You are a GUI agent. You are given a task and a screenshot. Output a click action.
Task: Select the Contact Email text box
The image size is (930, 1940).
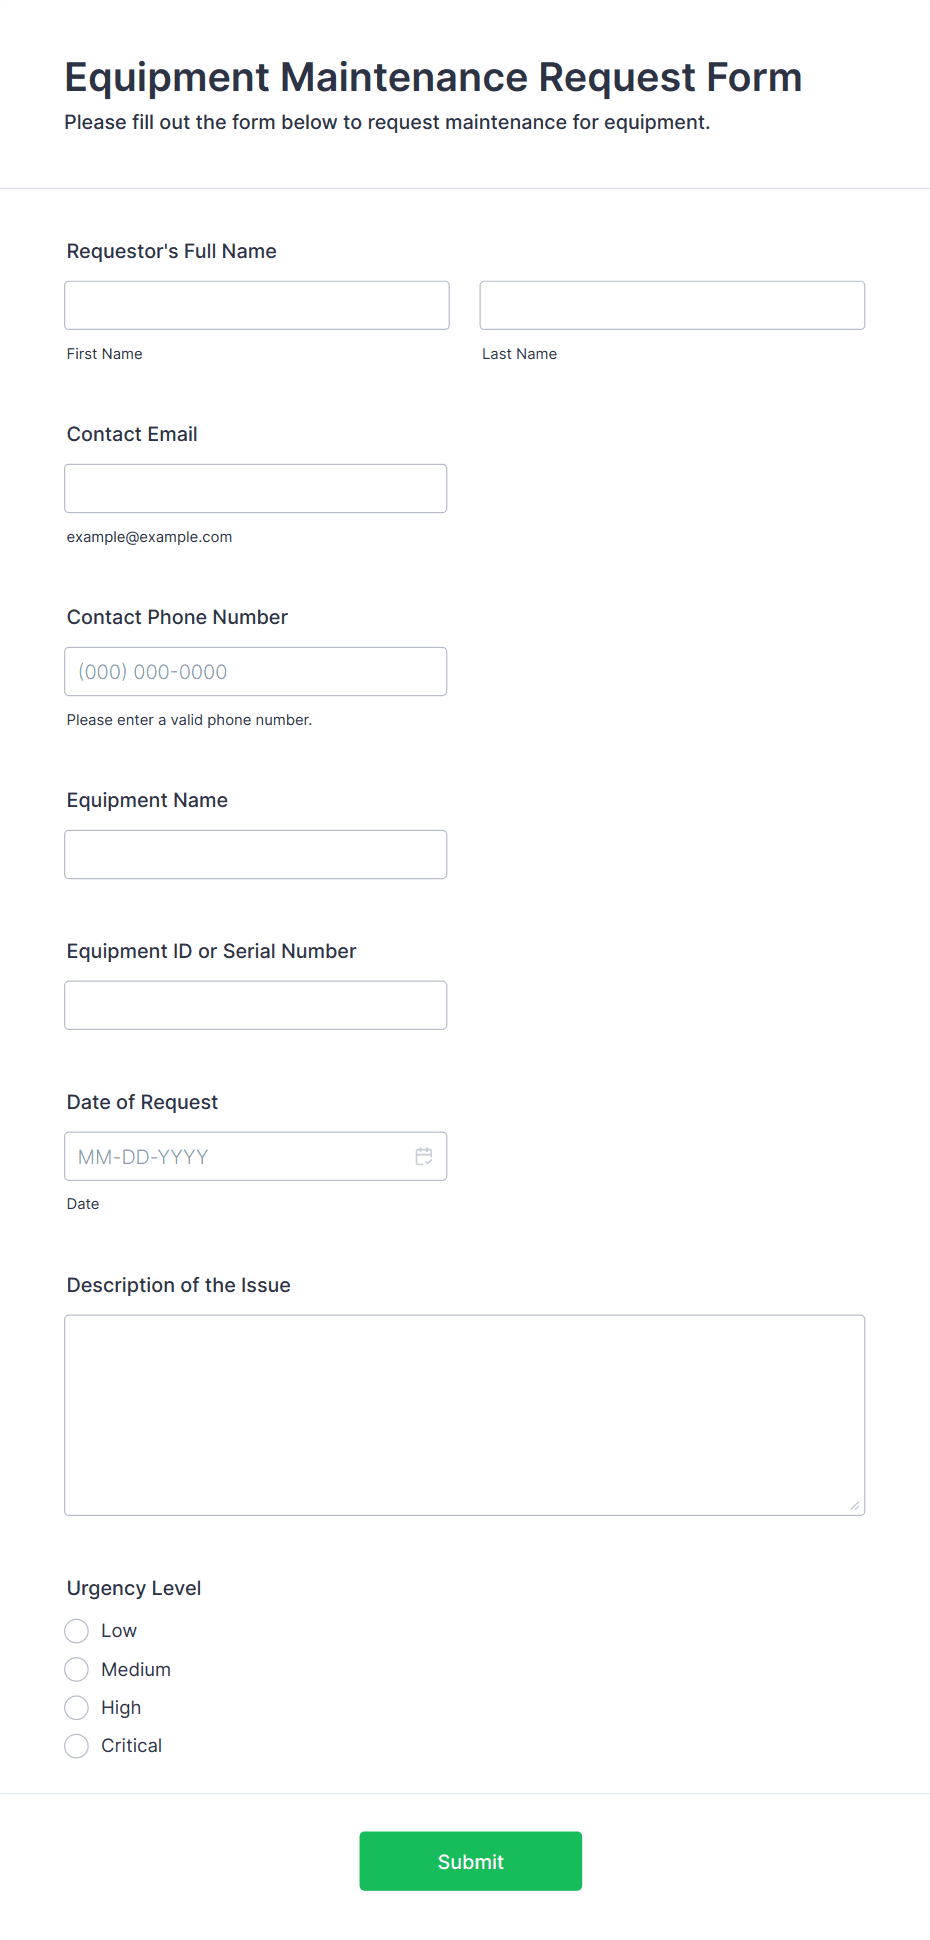tap(255, 488)
